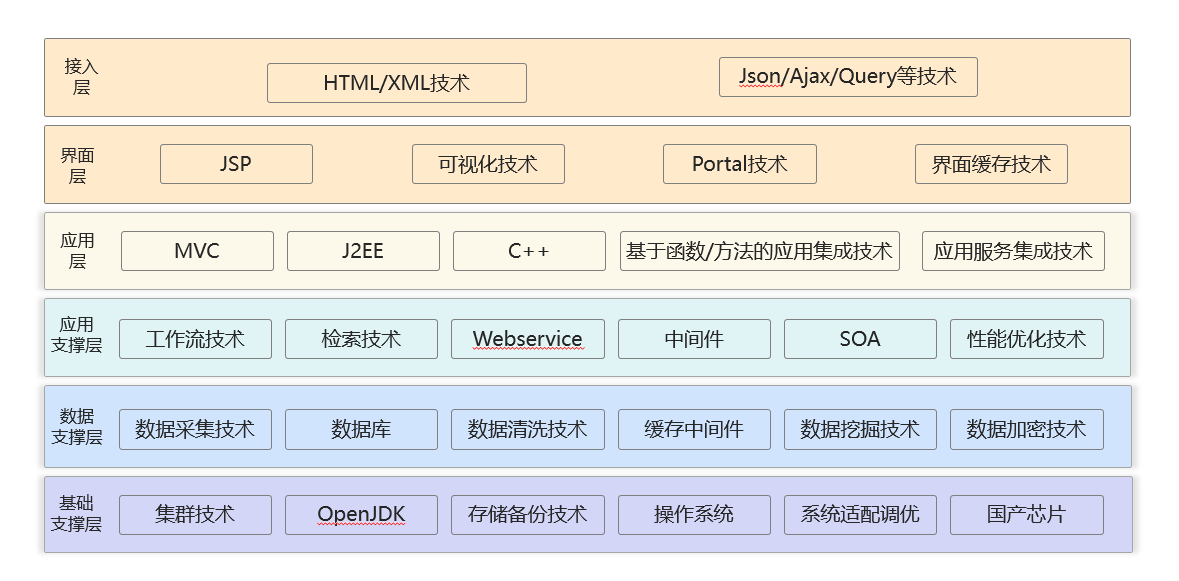The image size is (1179, 581).
Task: Click the C++ box
Action: pyautogui.click(x=528, y=251)
